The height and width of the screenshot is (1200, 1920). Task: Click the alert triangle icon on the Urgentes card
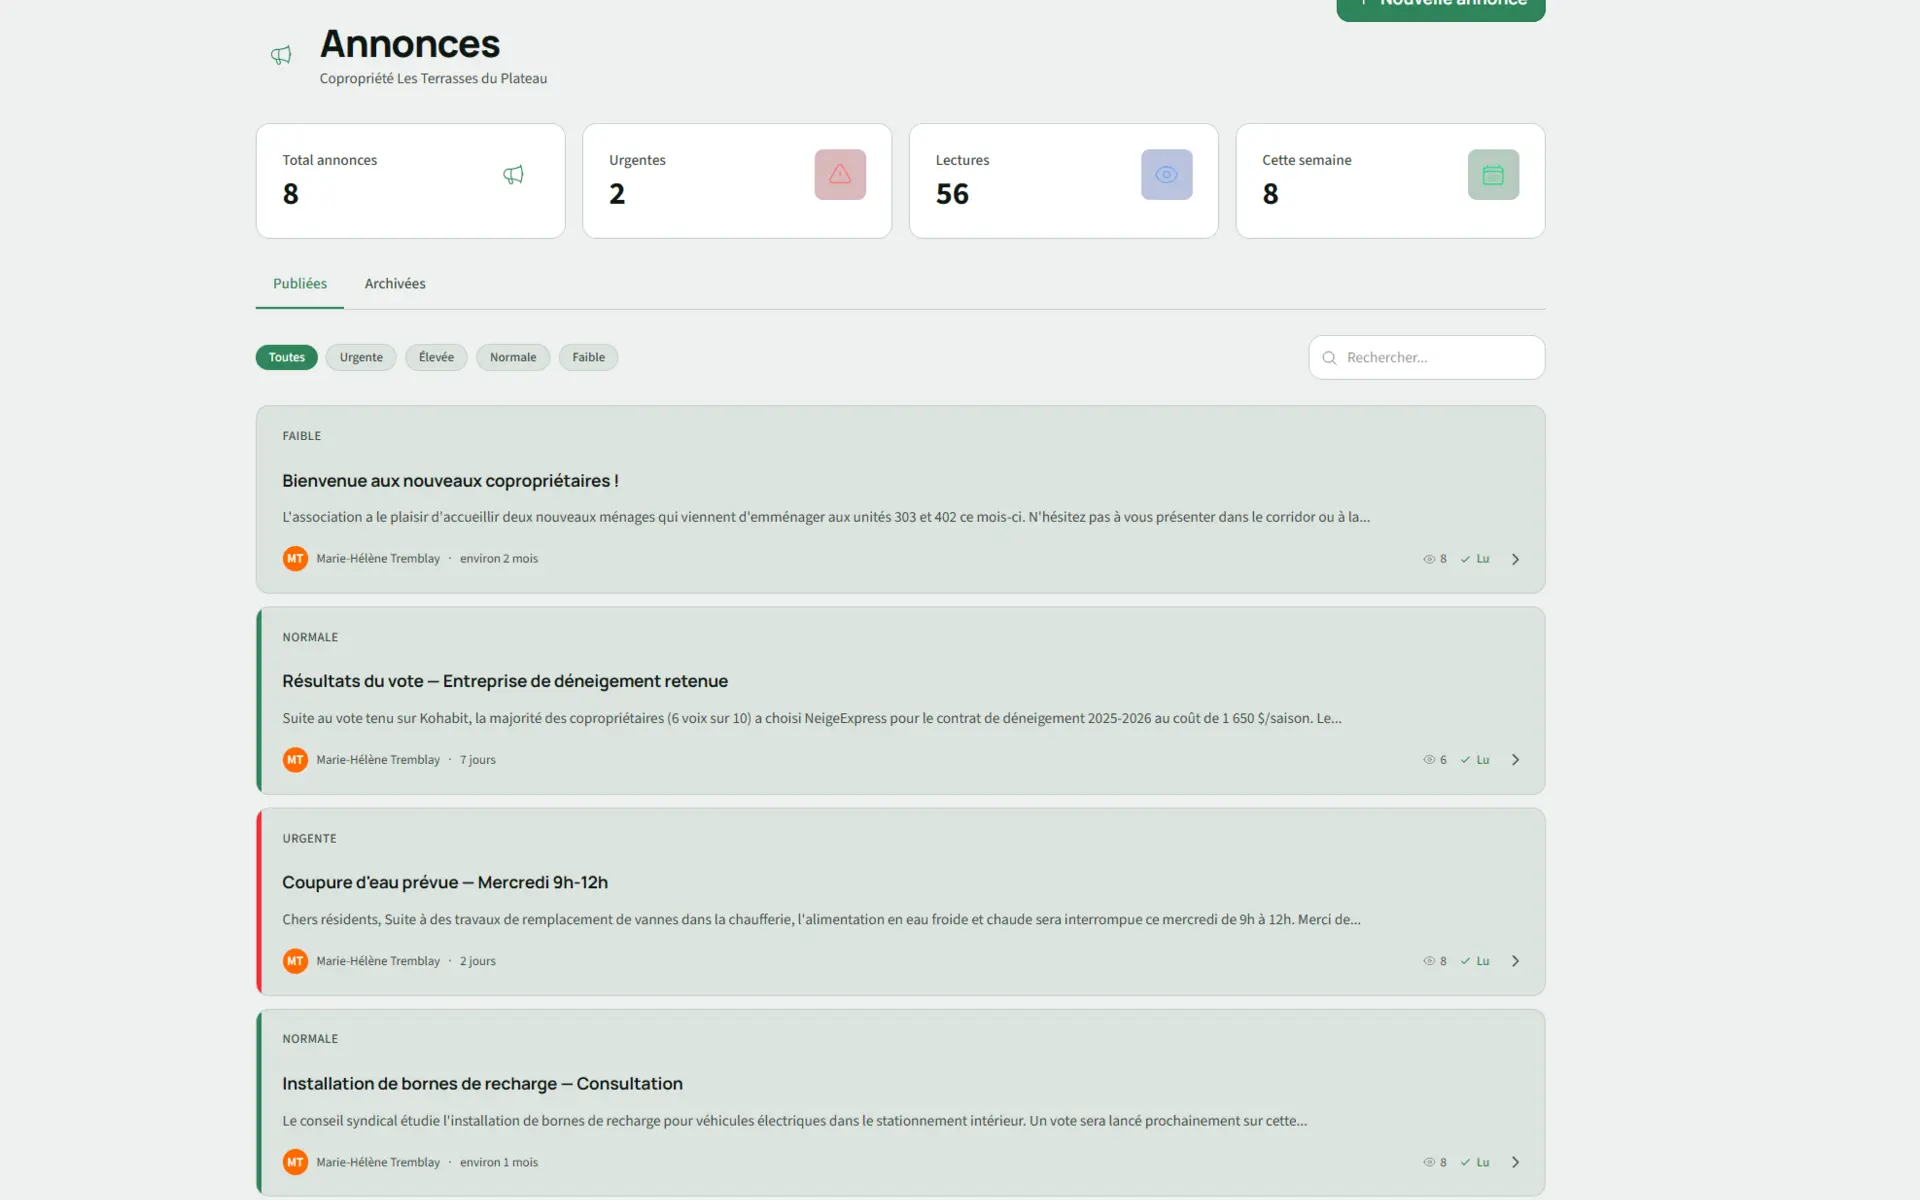[840, 174]
